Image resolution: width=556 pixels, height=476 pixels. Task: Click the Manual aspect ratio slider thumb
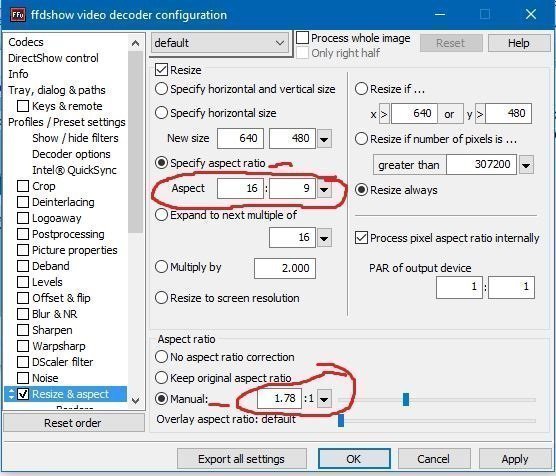tap(406, 399)
